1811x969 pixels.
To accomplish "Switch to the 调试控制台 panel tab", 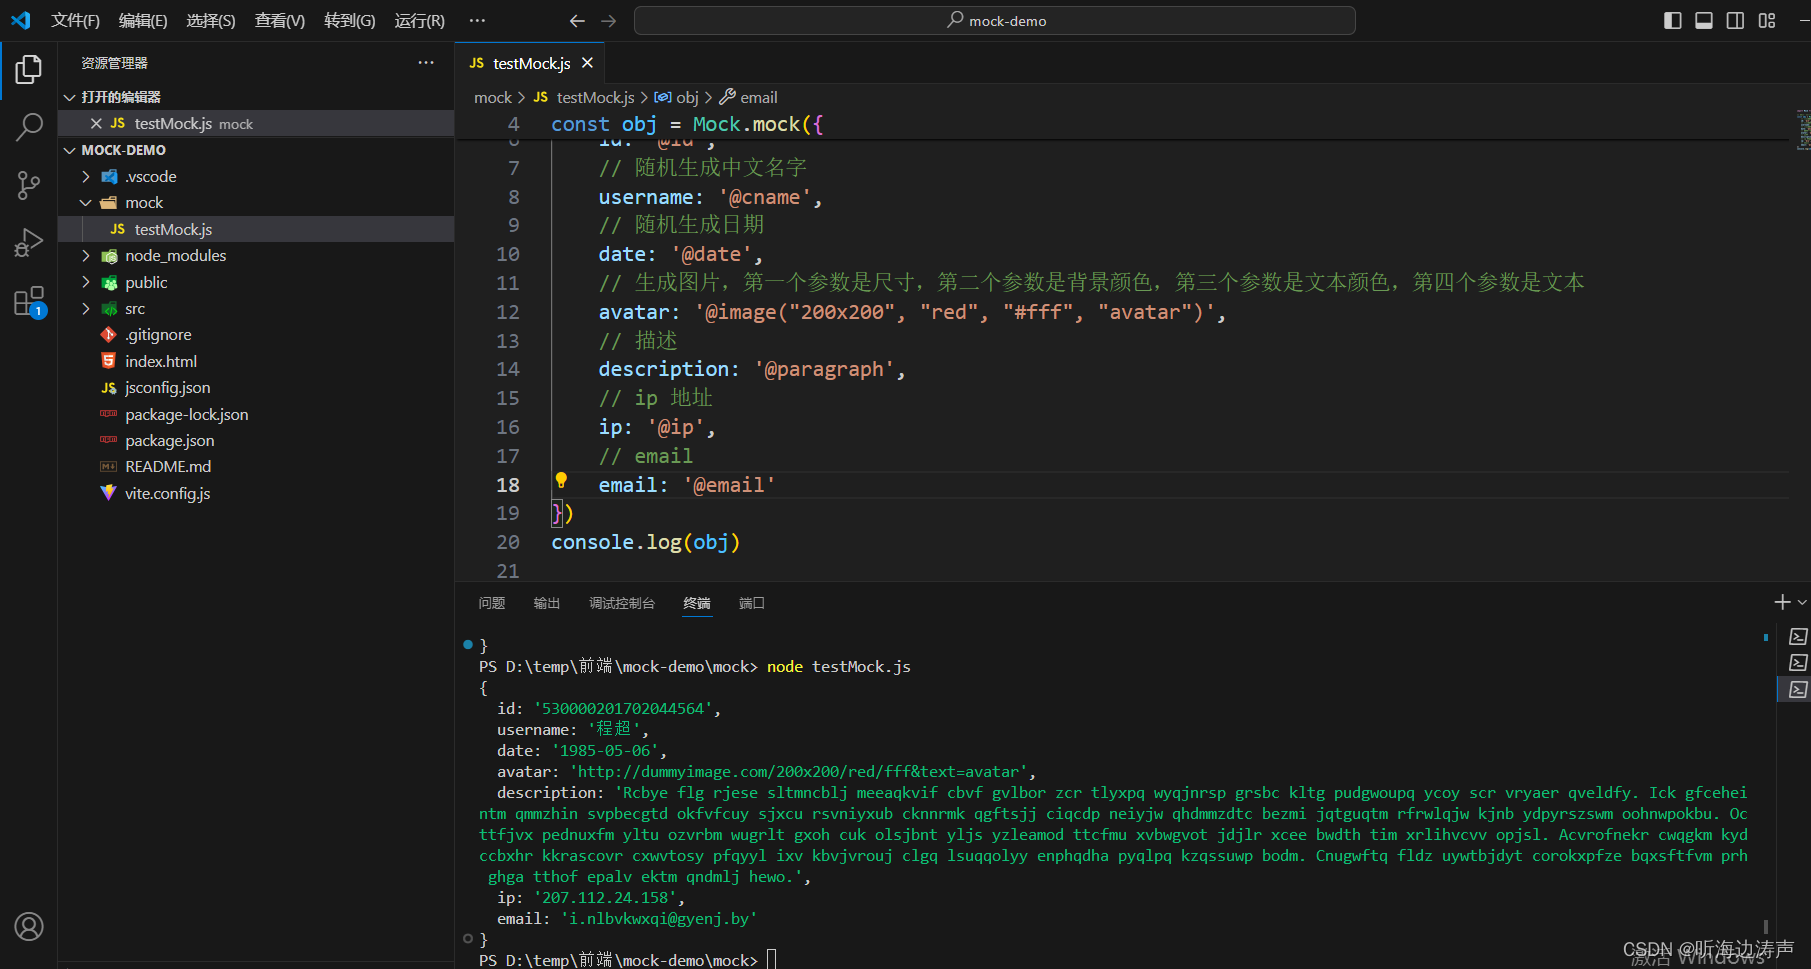I will (x=622, y=603).
